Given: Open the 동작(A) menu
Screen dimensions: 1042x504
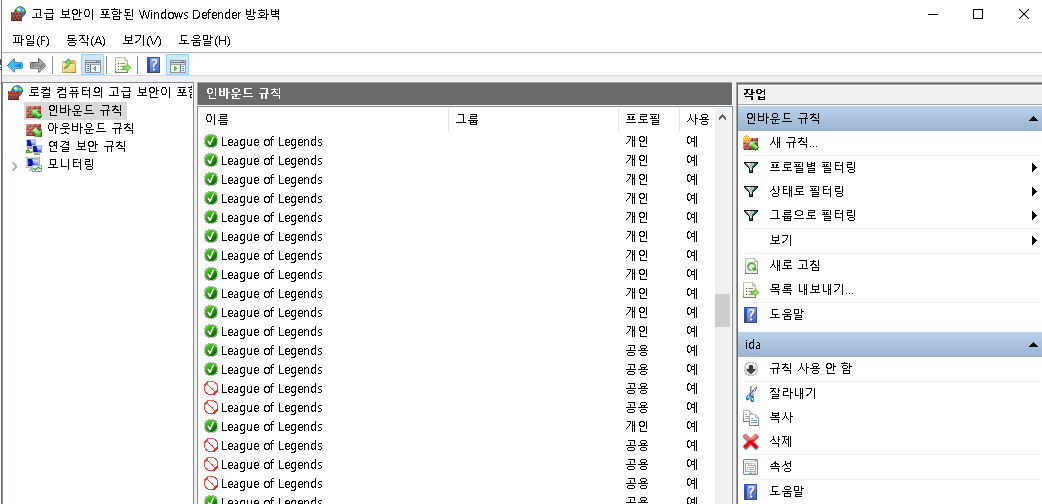Looking at the screenshot, I should [x=86, y=41].
